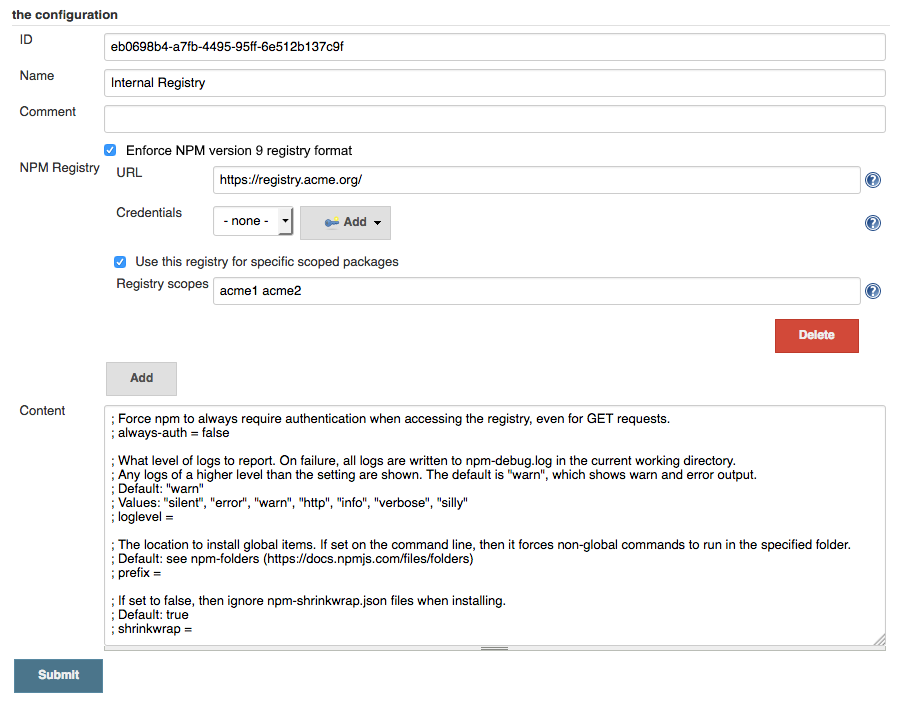Grab the Content textarea resize handle

pos(879,639)
